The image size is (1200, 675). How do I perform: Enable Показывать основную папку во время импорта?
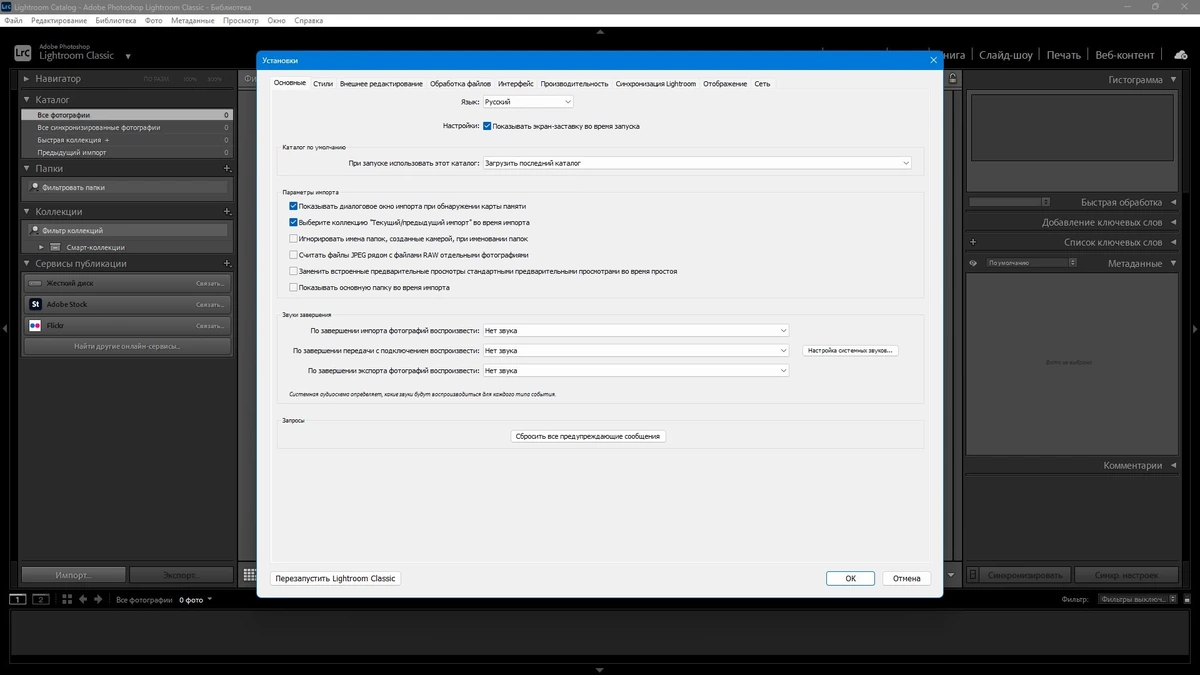(x=293, y=287)
